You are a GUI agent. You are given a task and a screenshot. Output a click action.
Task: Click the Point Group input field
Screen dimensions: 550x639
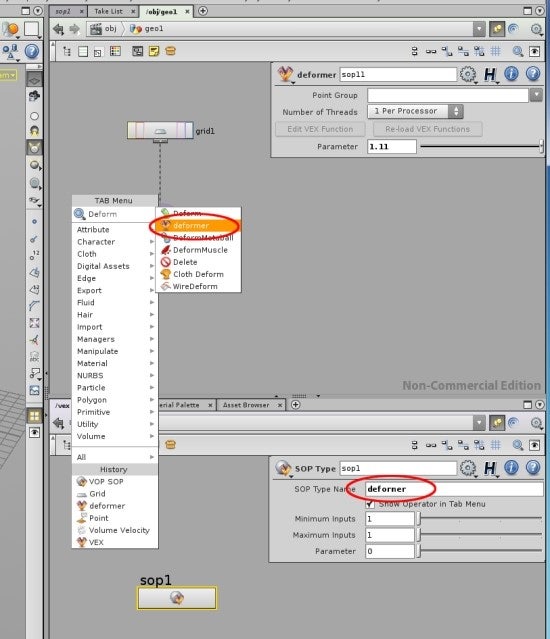[448, 95]
